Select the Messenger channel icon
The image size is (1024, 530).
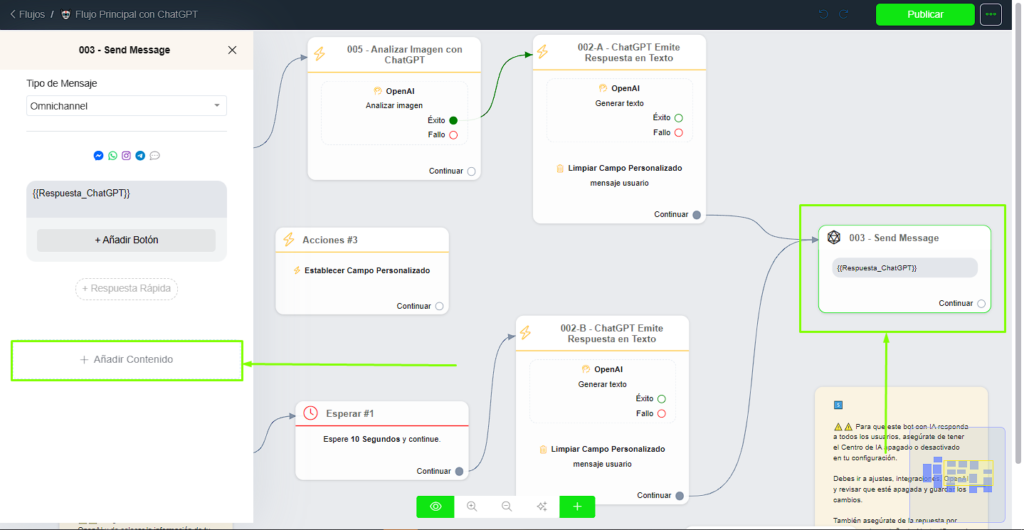[99, 156]
